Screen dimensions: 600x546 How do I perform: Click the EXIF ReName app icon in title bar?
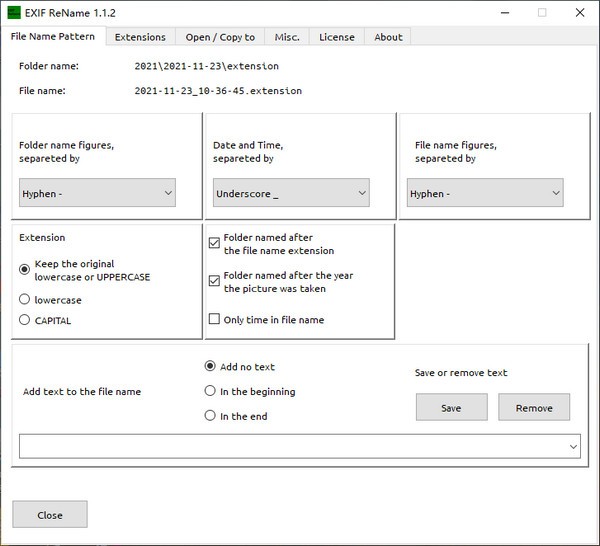pos(15,13)
